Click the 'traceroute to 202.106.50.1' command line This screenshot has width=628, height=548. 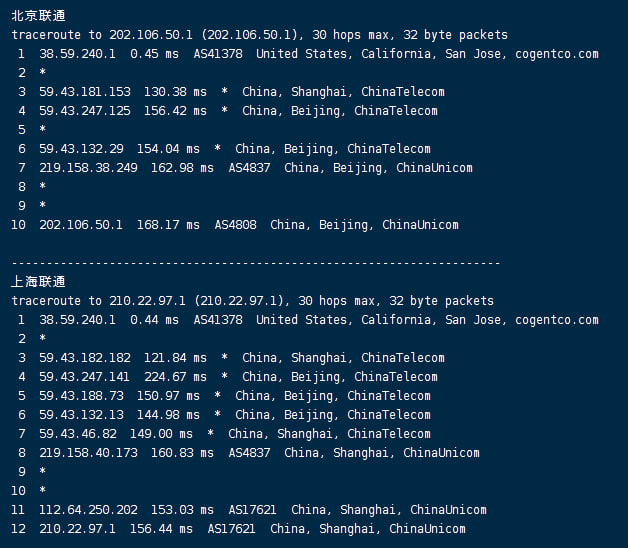260,35
